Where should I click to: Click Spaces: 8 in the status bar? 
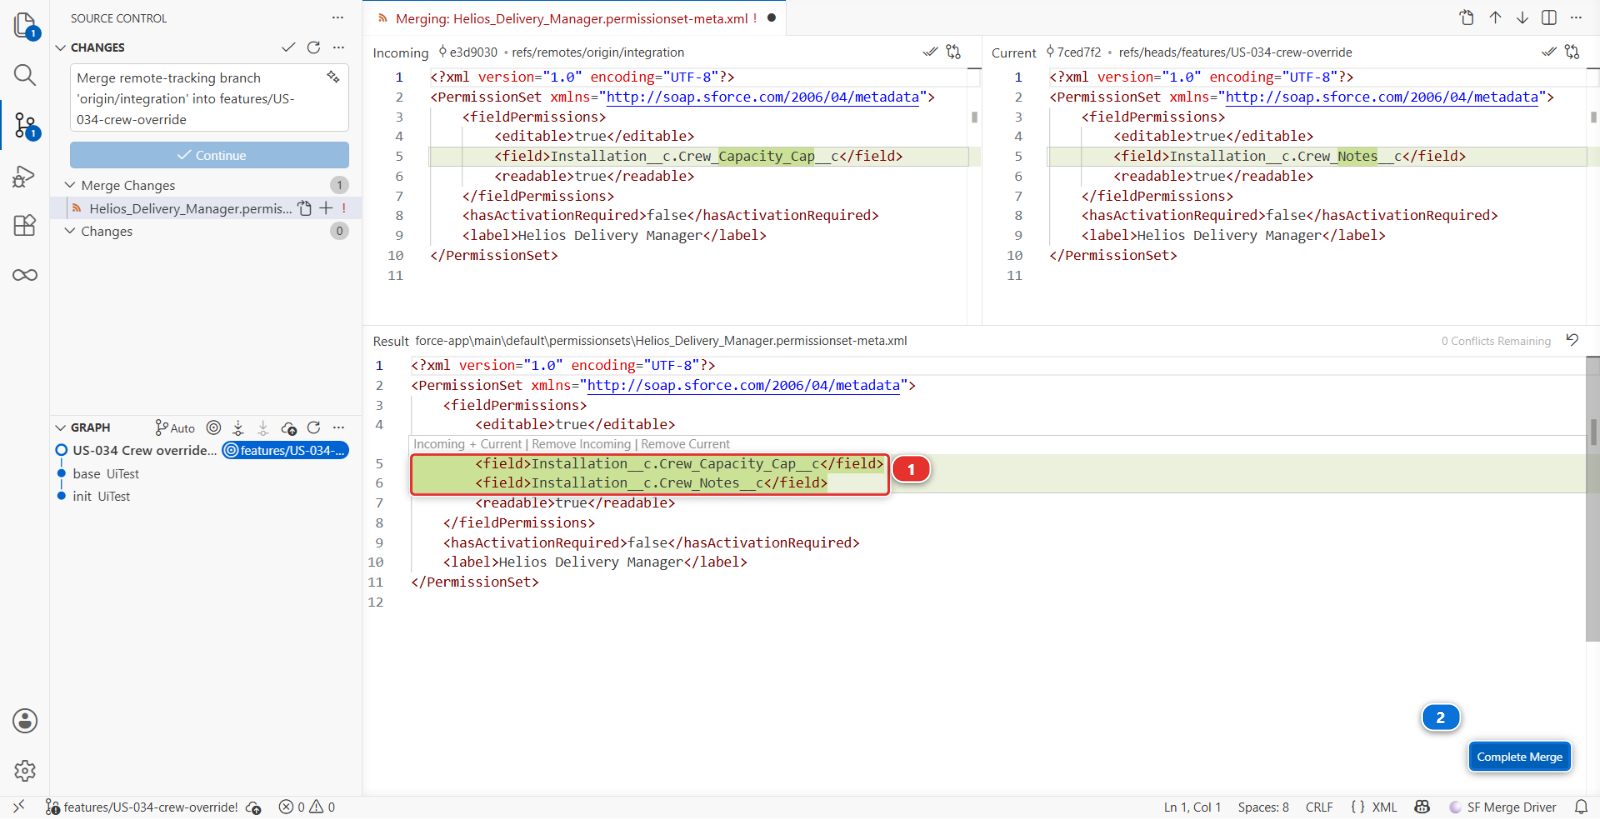[x=1263, y=807]
